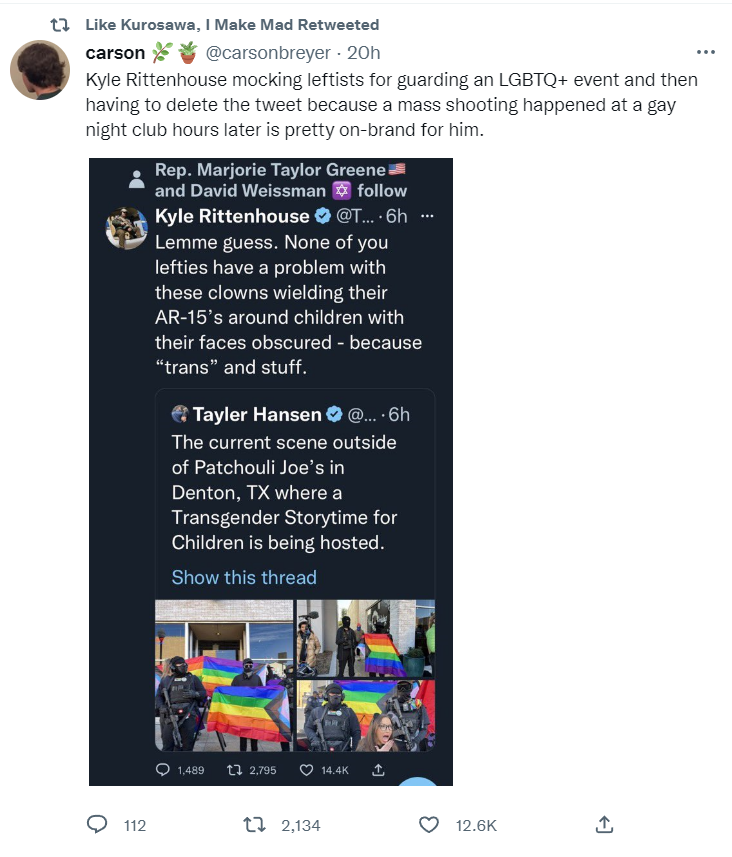
Task: Open the share icon on carson's tweet
Action: (x=604, y=824)
